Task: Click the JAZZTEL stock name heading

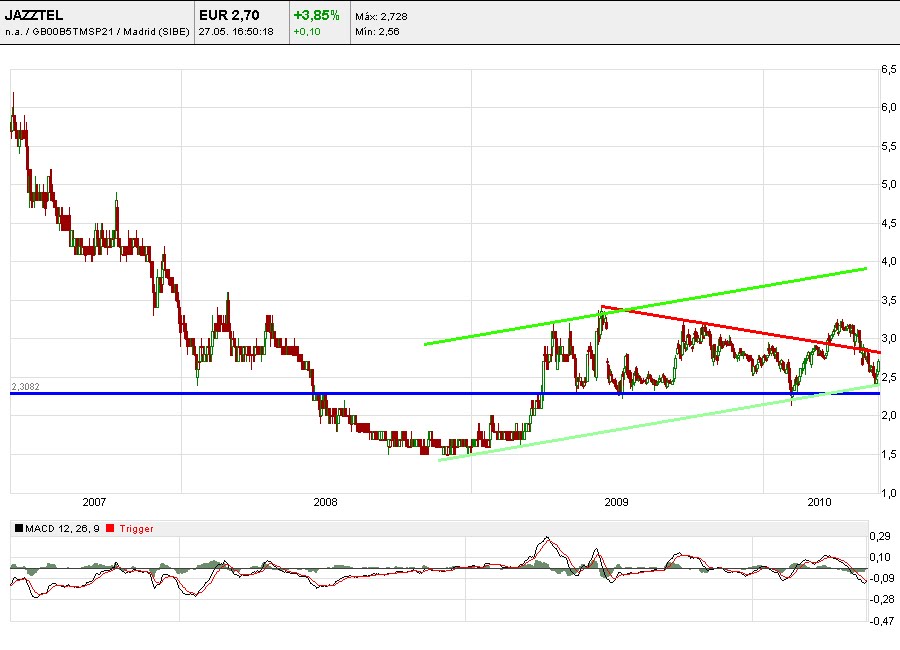Action: 34,15
